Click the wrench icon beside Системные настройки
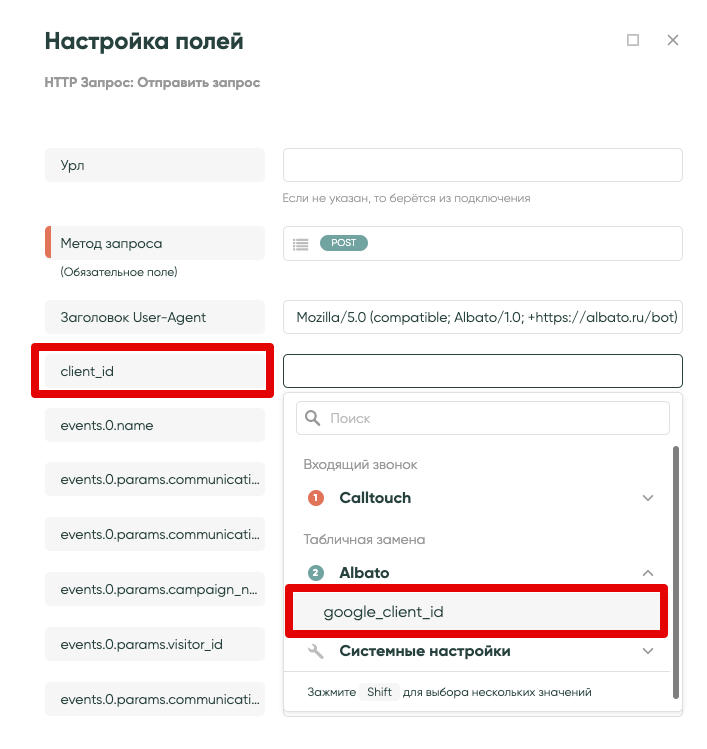This screenshot has width=707, height=749. point(316,651)
